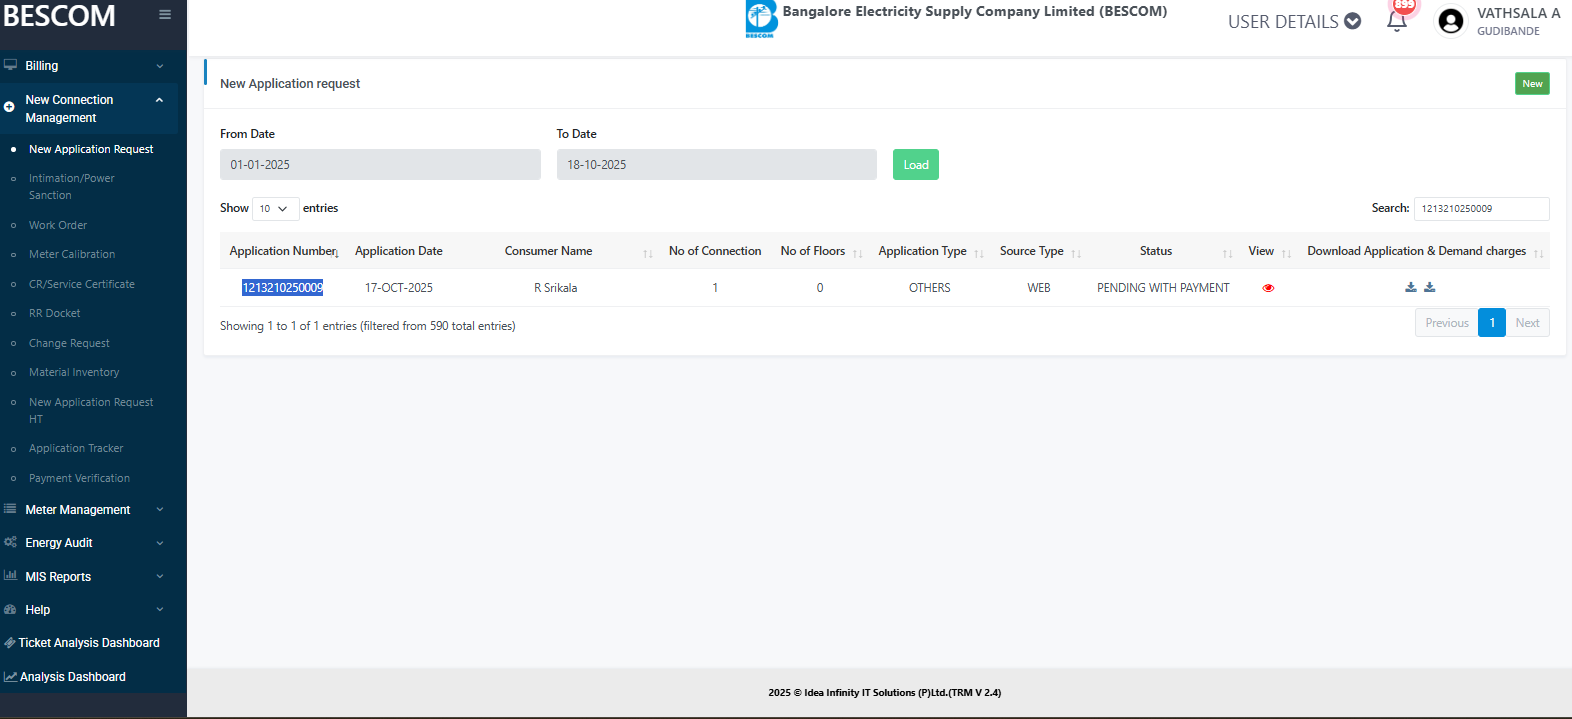Click the user profile avatar icon
1572x719 pixels.
[x=1450, y=21]
